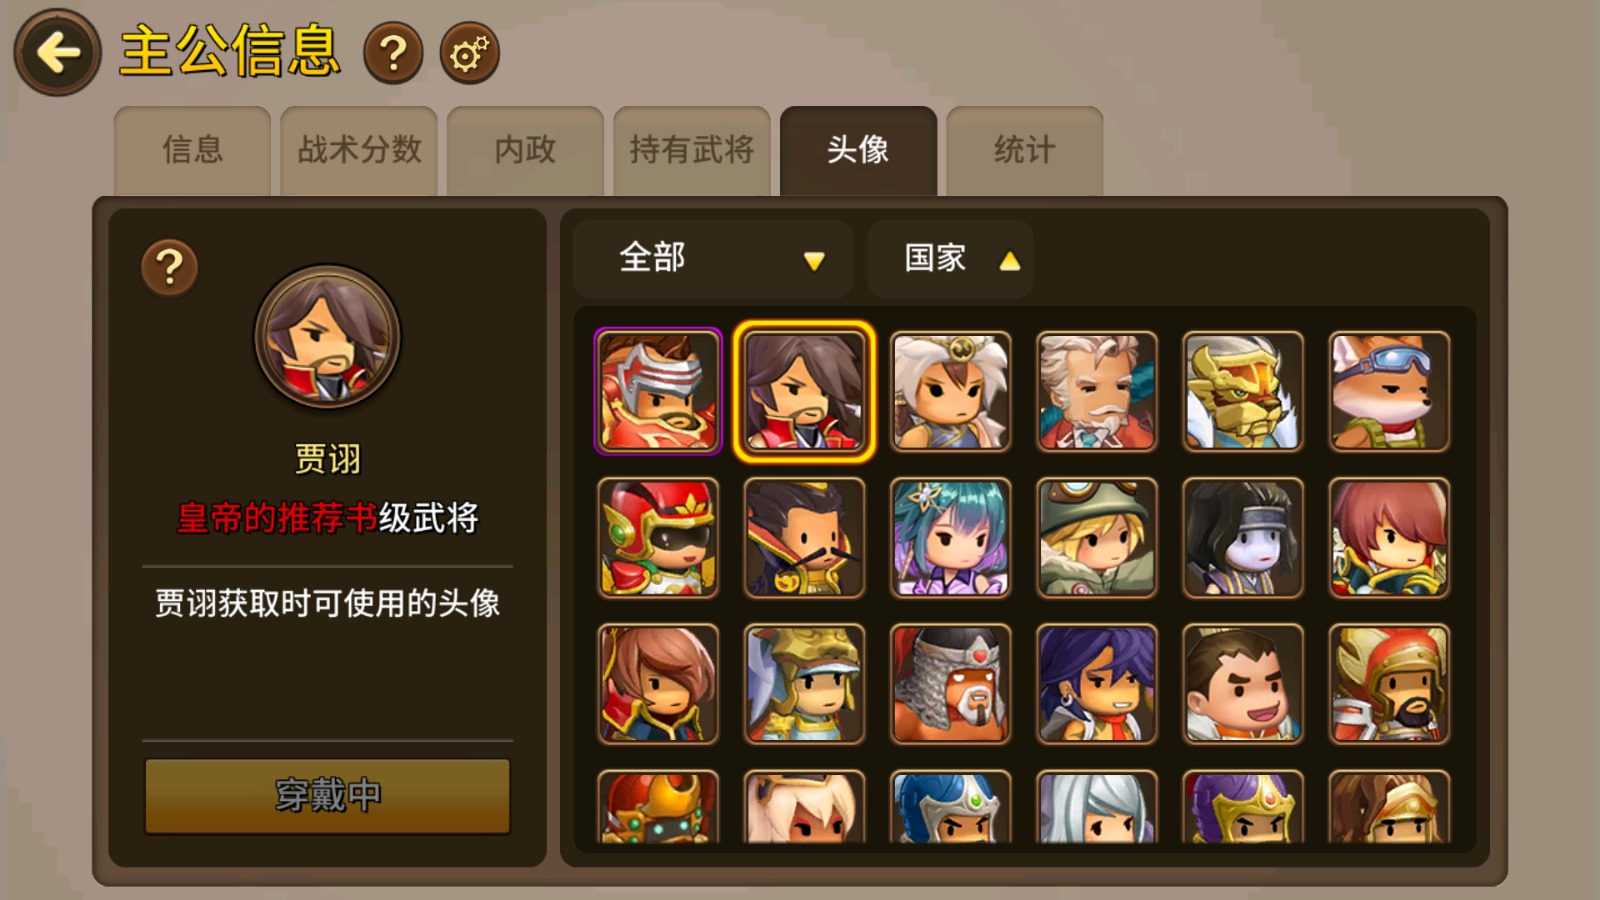Open the gear settings icon

coord(469,53)
